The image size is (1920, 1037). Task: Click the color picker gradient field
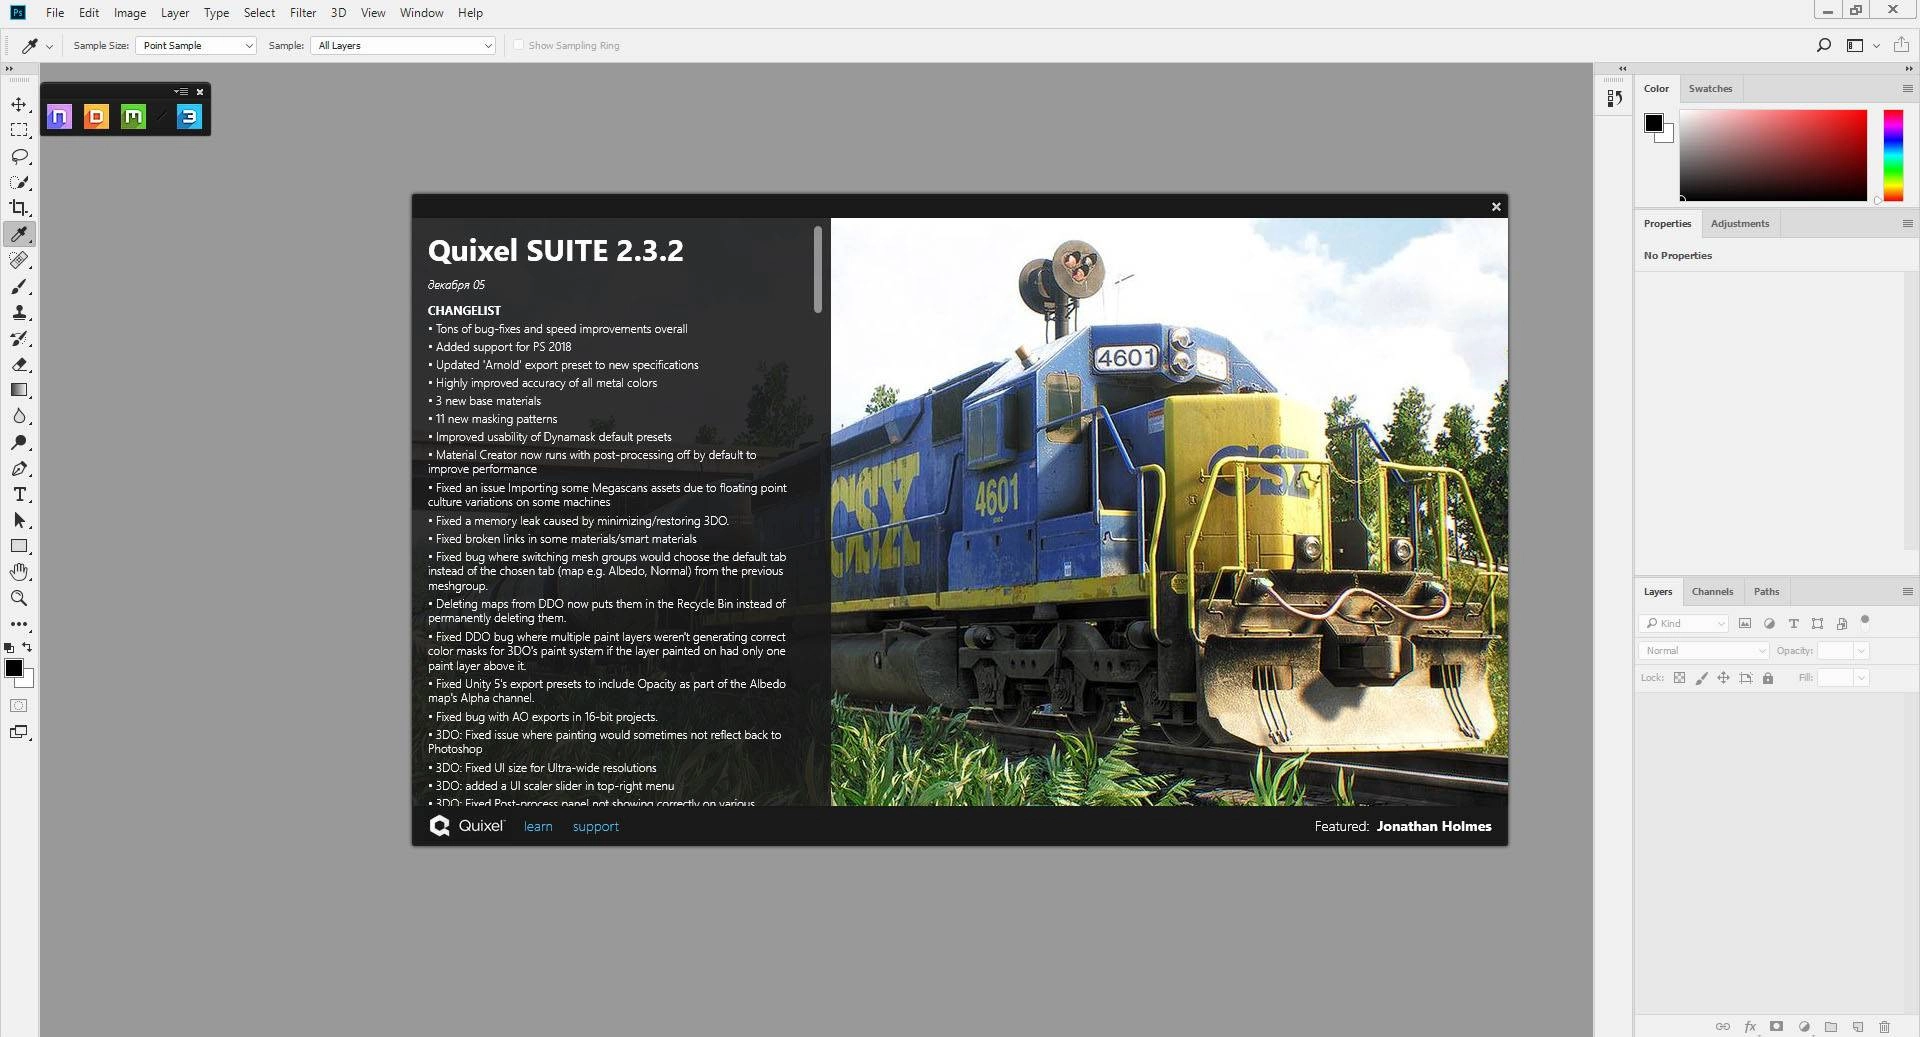pos(1773,155)
